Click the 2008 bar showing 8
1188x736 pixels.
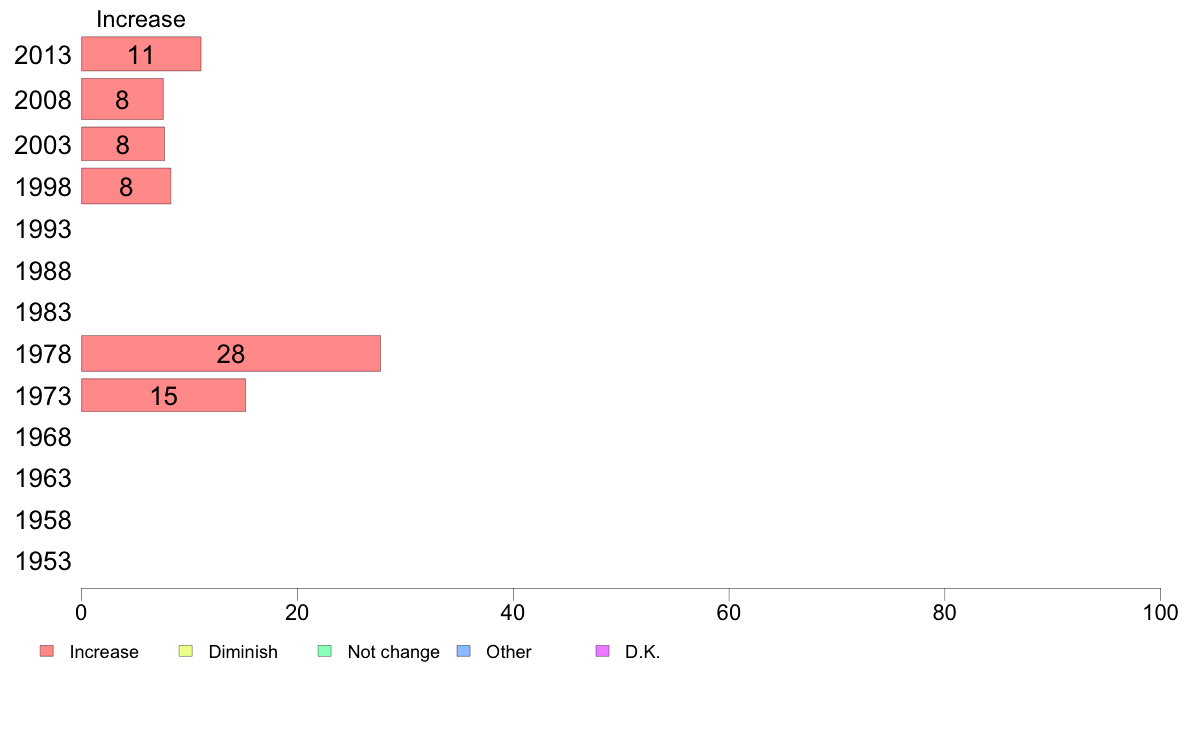tap(122, 99)
